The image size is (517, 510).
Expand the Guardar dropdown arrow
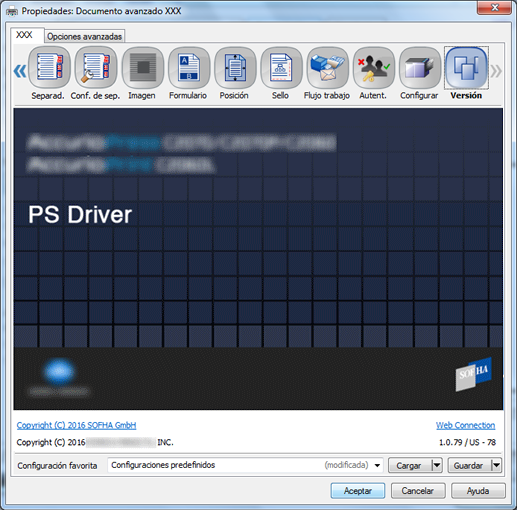coord(496,465)
